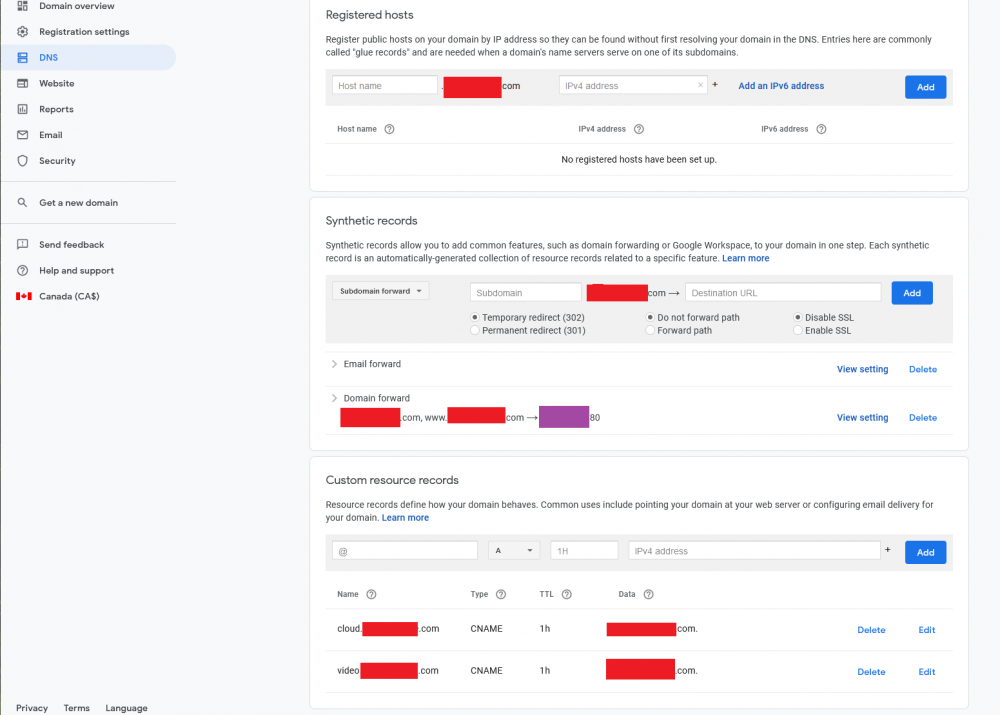Click the Canada flag icon
1000x715 pixels.
click(x=24, y=297)
